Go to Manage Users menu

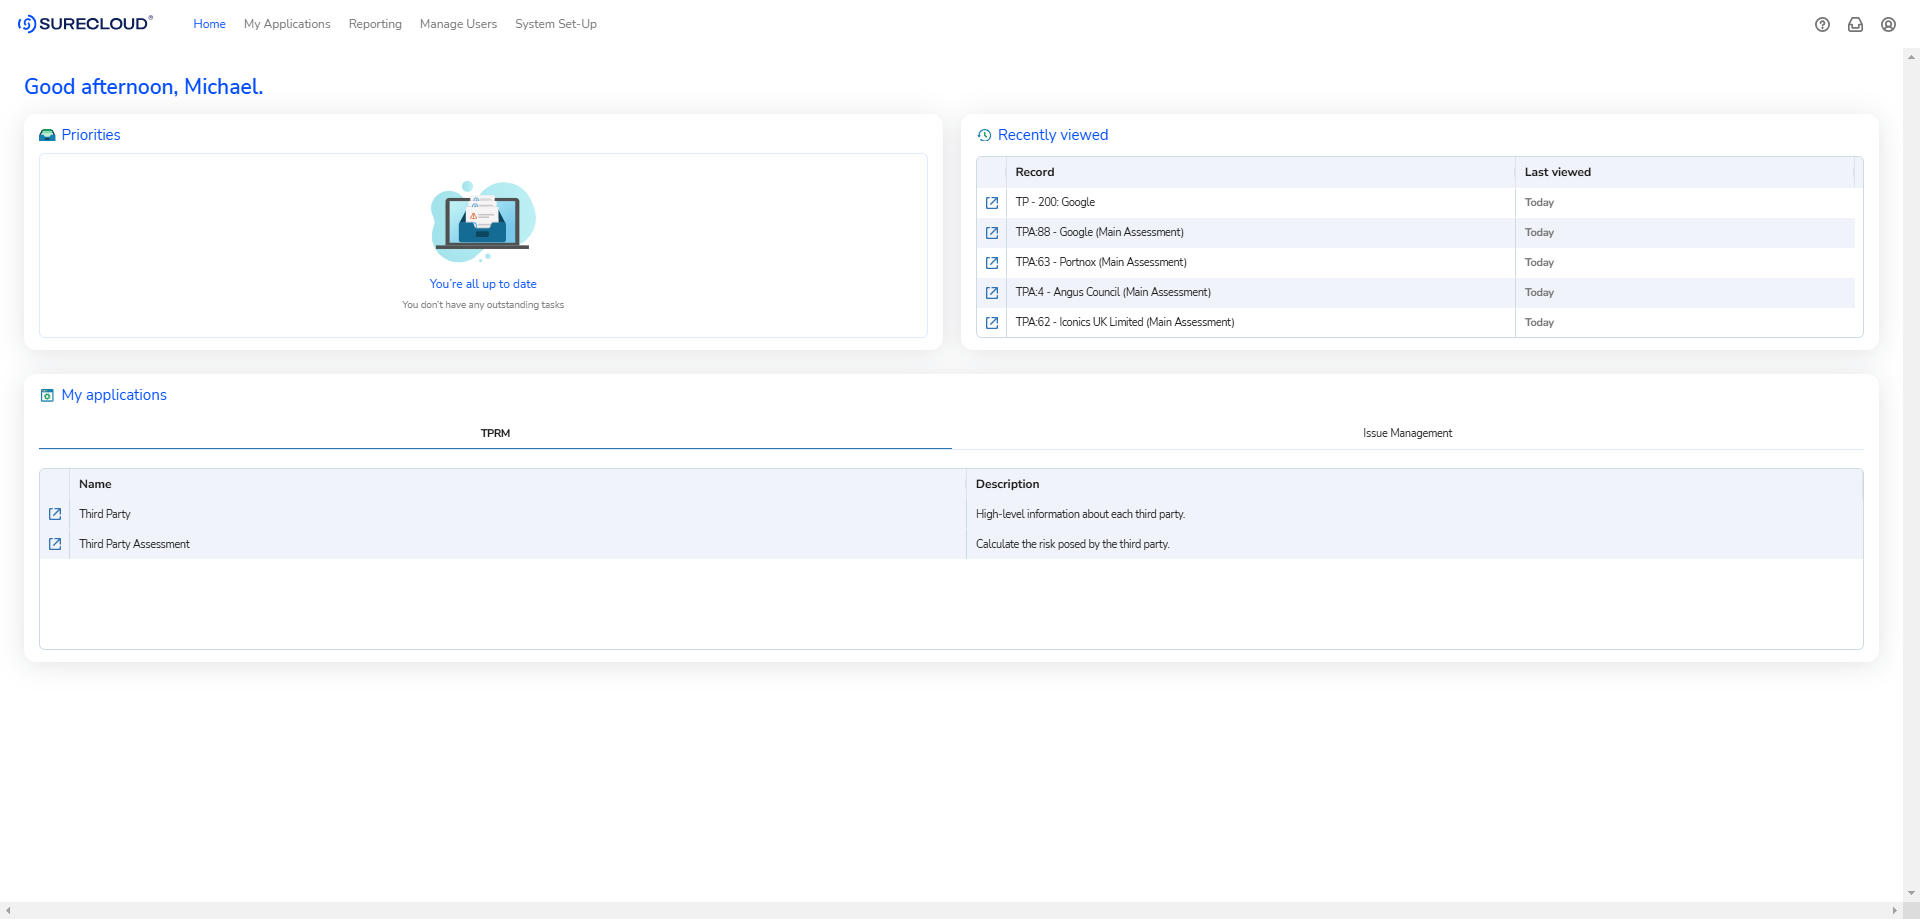(458, 24)
